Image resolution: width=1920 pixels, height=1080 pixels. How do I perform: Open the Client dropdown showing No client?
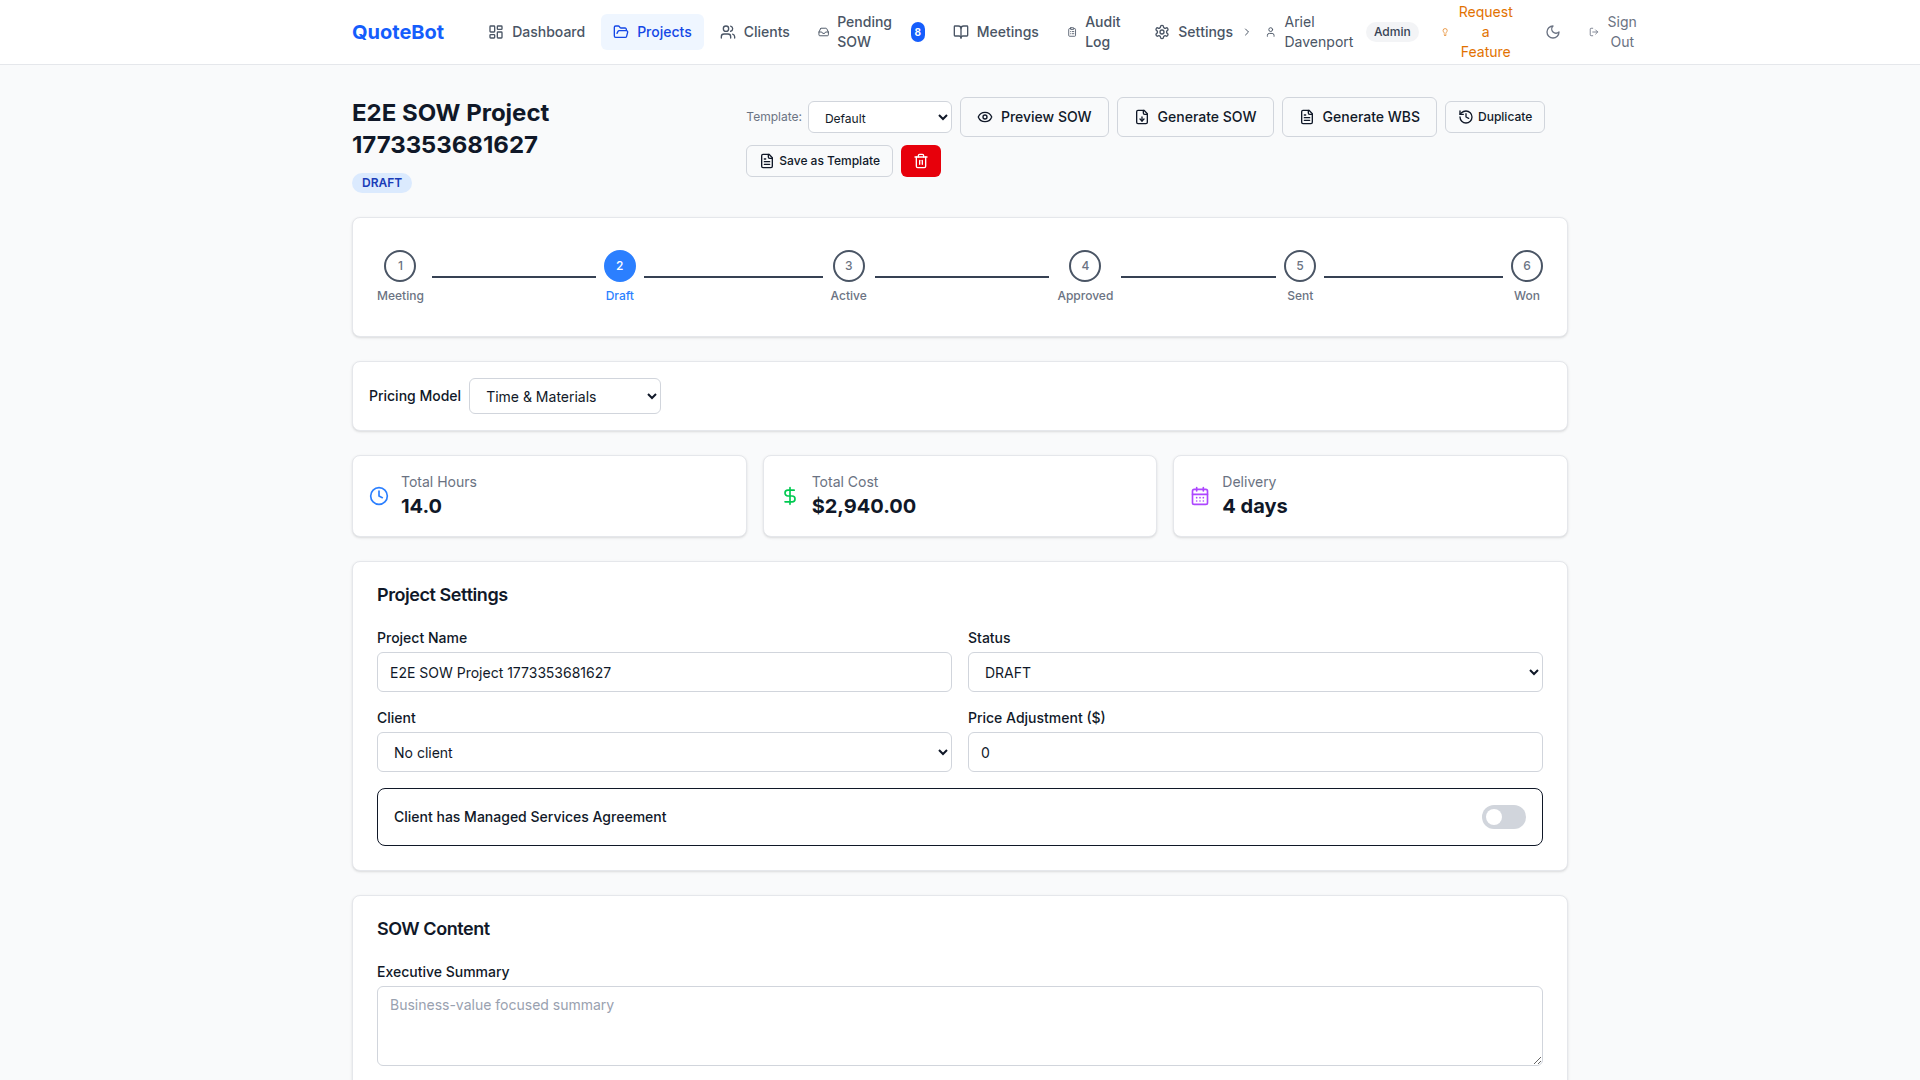coord(663,752)
